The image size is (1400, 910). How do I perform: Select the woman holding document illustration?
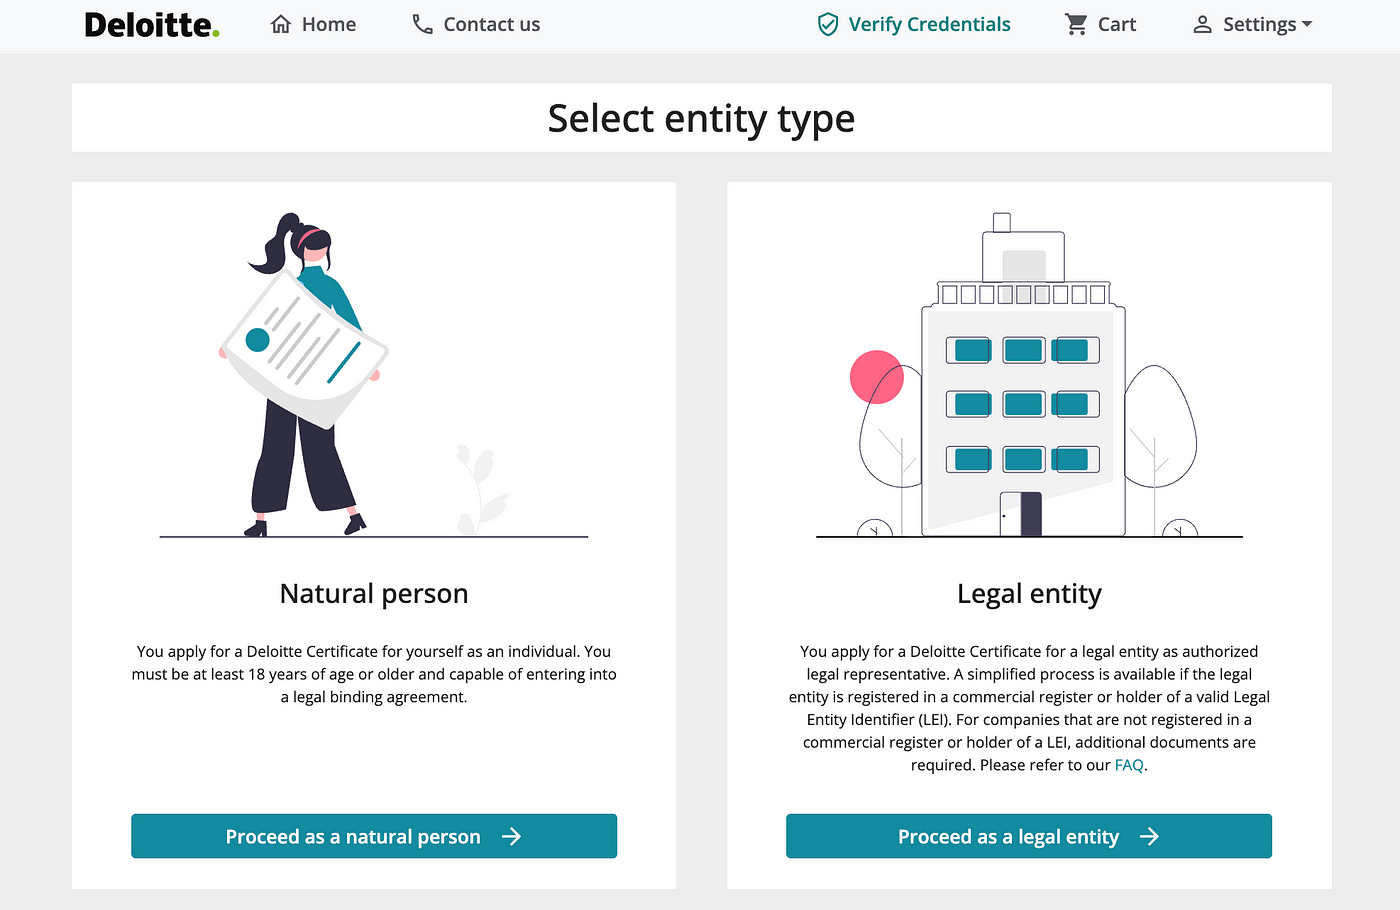point(304,375)
